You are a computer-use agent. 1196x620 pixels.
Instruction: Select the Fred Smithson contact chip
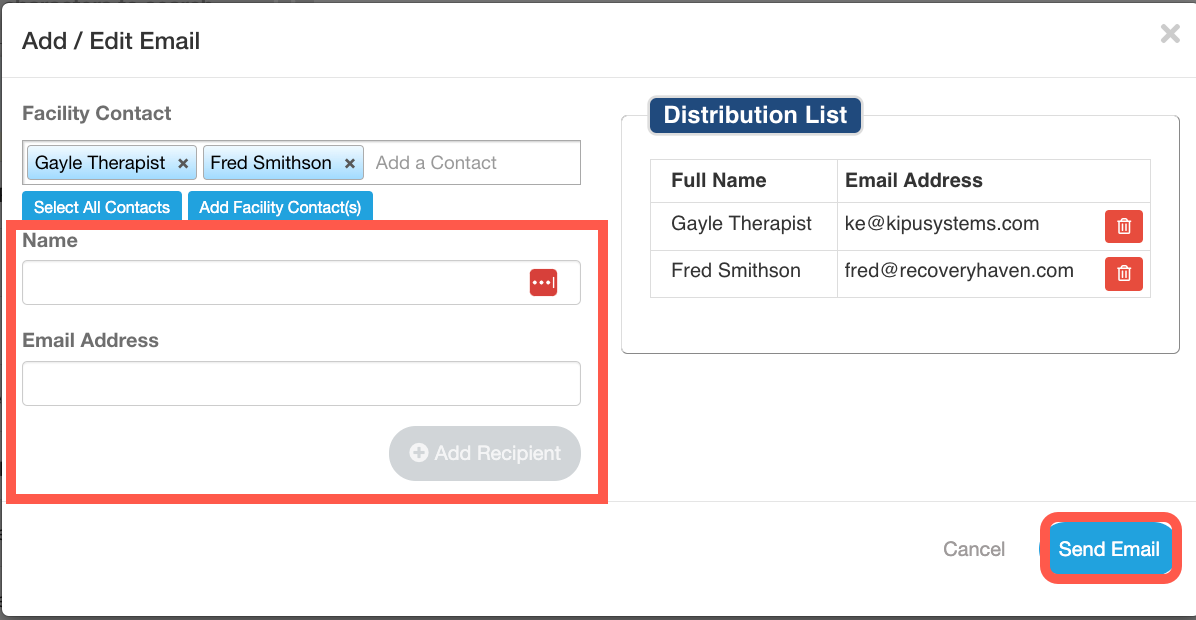click(271, 163)
